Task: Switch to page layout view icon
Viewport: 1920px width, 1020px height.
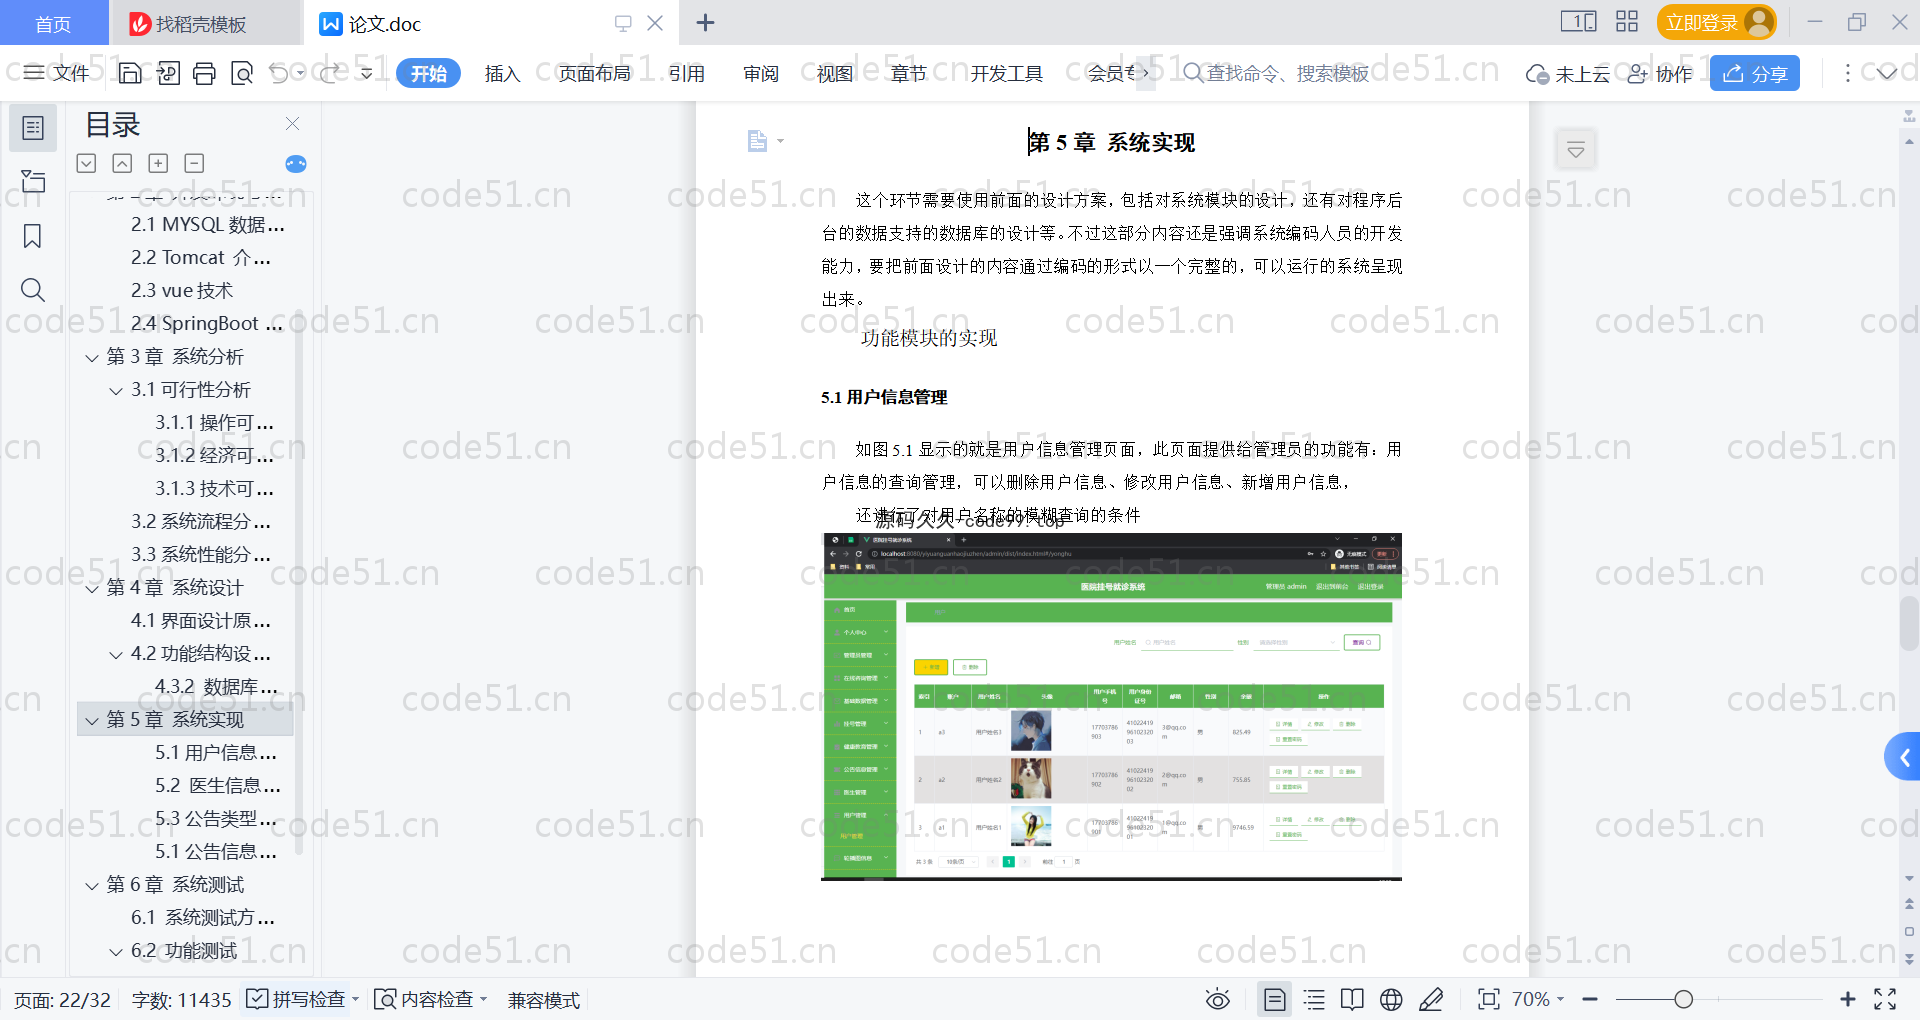Action: 1275,999
